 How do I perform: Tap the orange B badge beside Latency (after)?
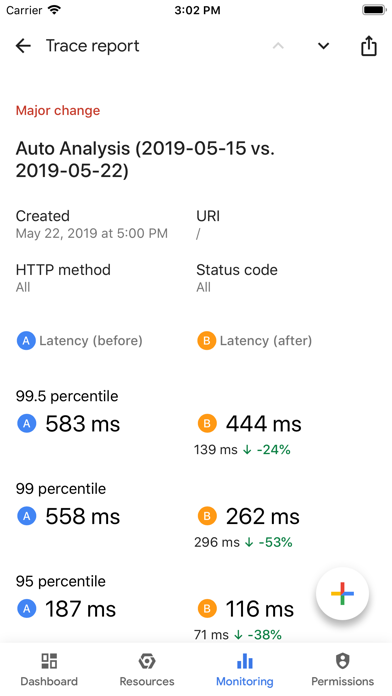tap(206, 340)
